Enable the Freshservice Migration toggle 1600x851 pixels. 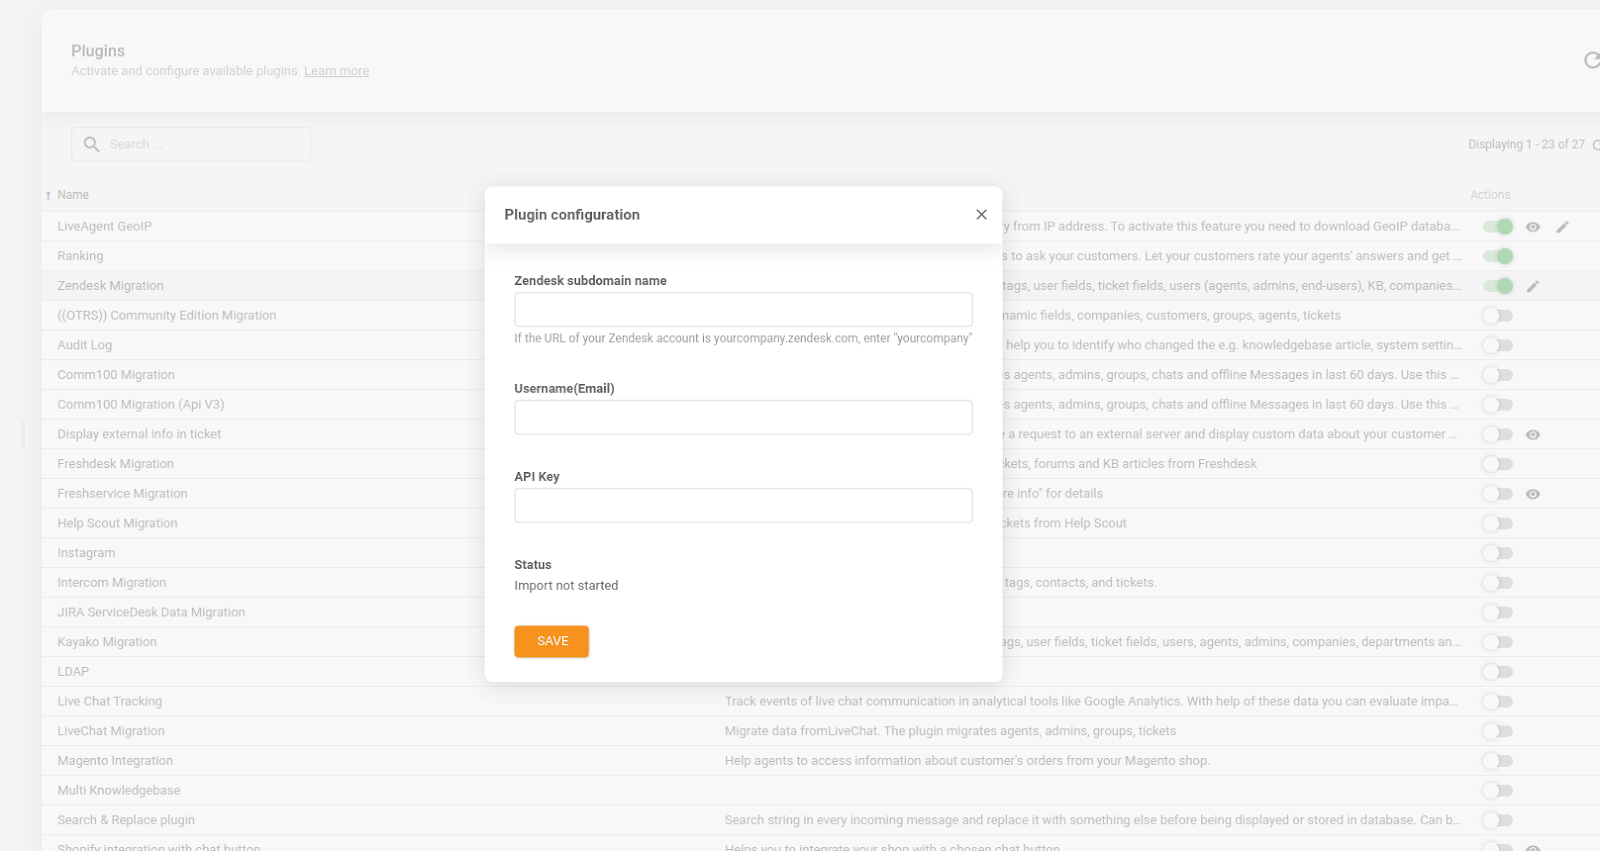click(1498, 494)
